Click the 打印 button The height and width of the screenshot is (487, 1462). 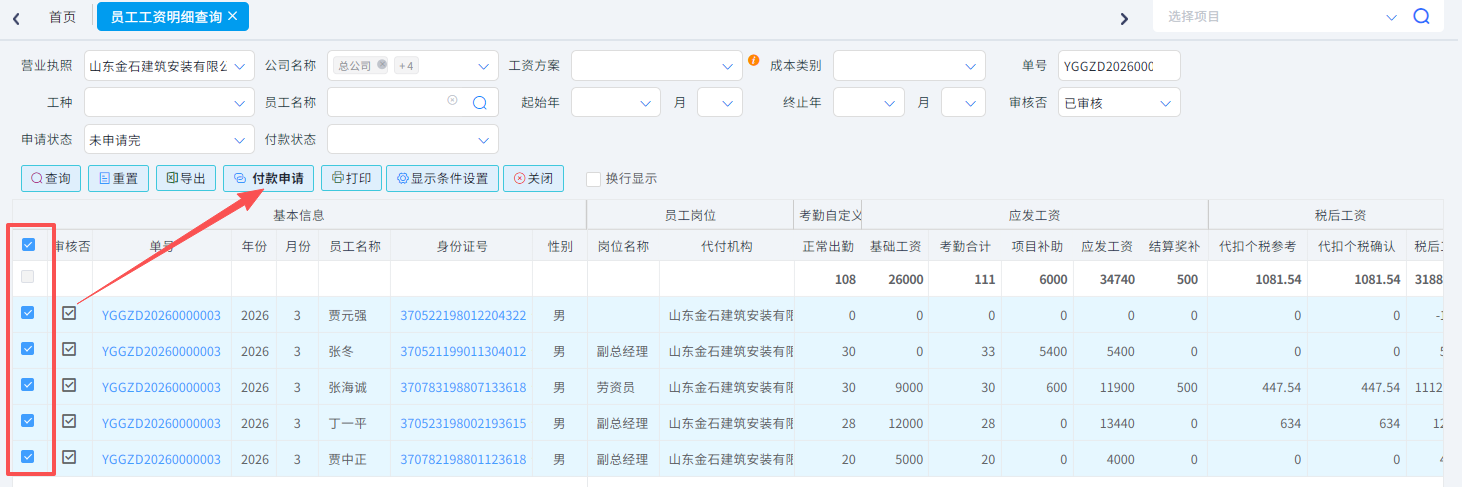click(351, 178)
